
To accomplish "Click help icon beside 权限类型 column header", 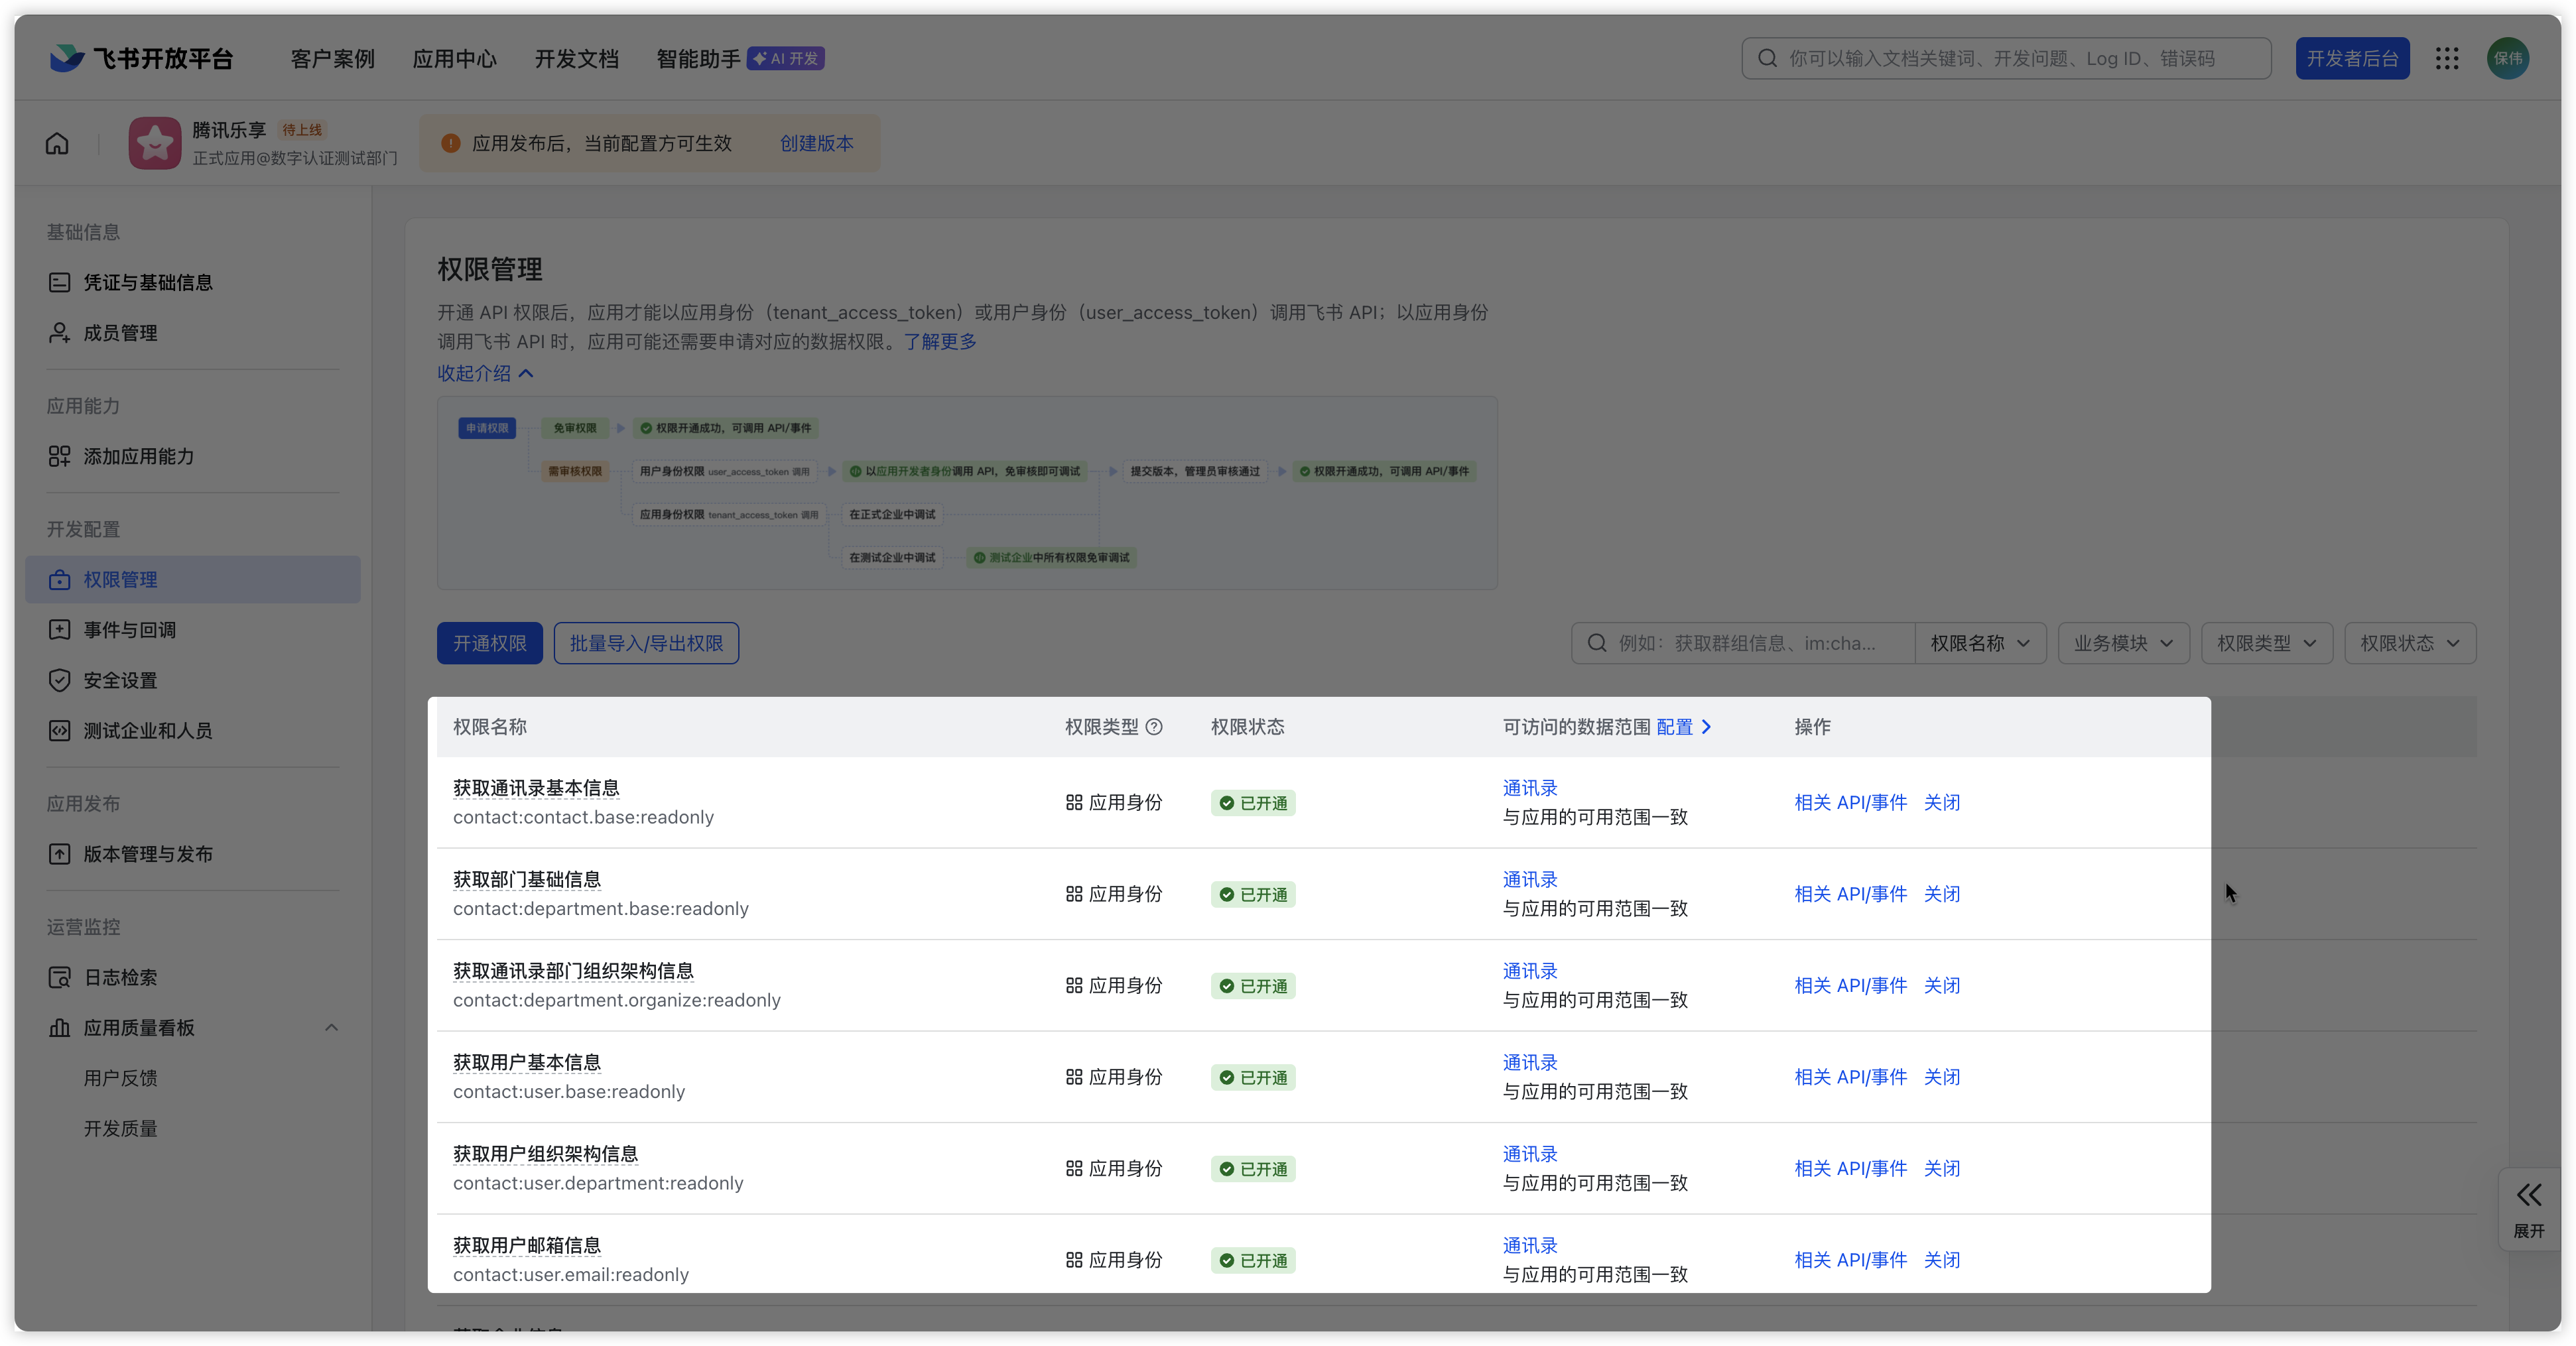I will pyautogui.click(x=1154, y=727).
